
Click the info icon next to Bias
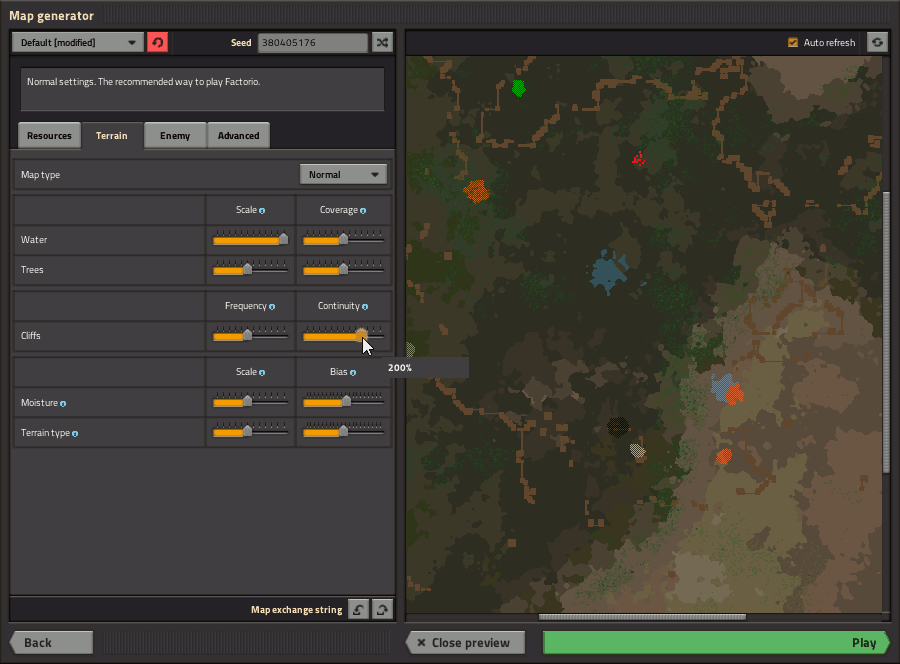pyautogui.click(x=352, y=372)
